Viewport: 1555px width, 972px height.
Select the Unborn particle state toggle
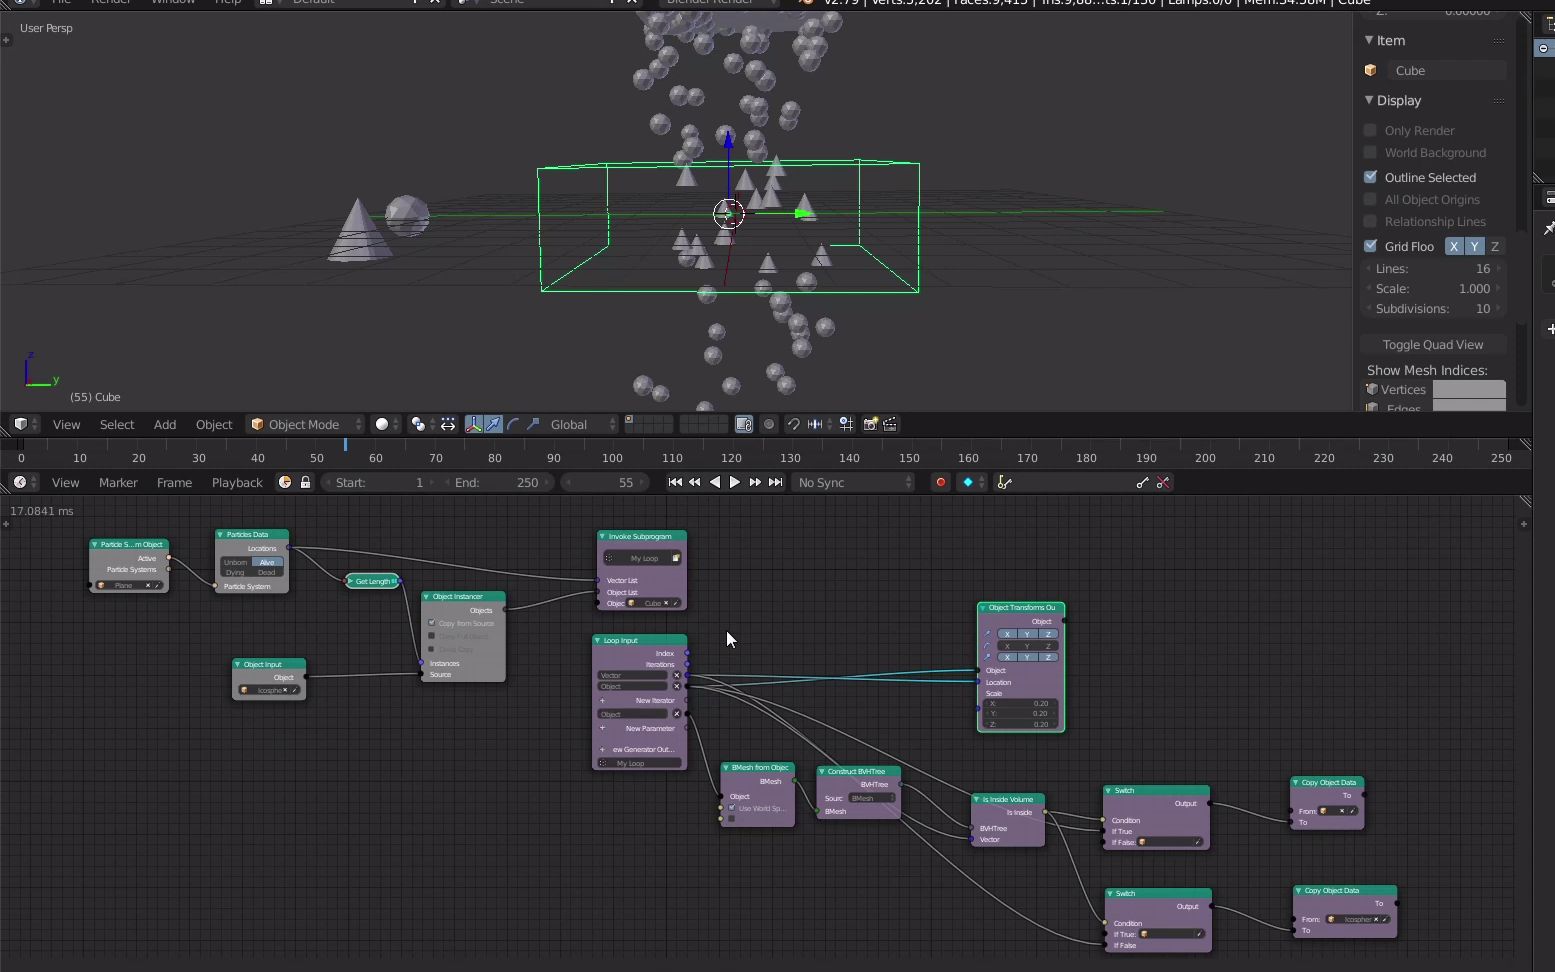coord(236,562)
